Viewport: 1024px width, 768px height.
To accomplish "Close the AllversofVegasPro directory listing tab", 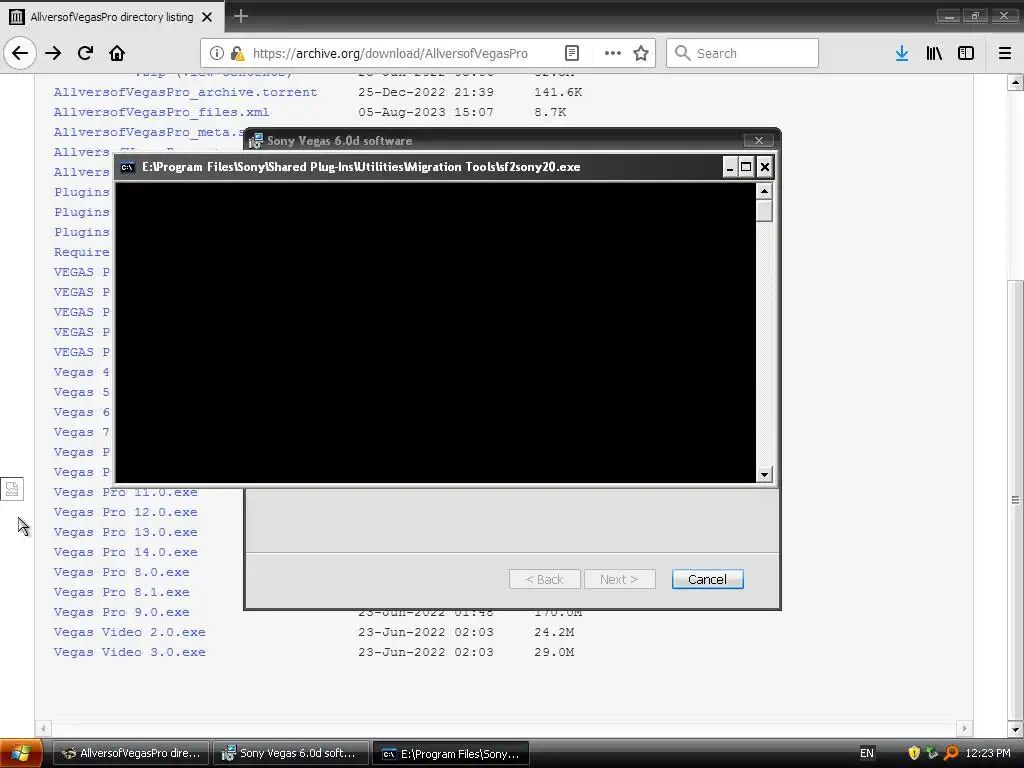I will pyautogui.click(x=207, y=17).
